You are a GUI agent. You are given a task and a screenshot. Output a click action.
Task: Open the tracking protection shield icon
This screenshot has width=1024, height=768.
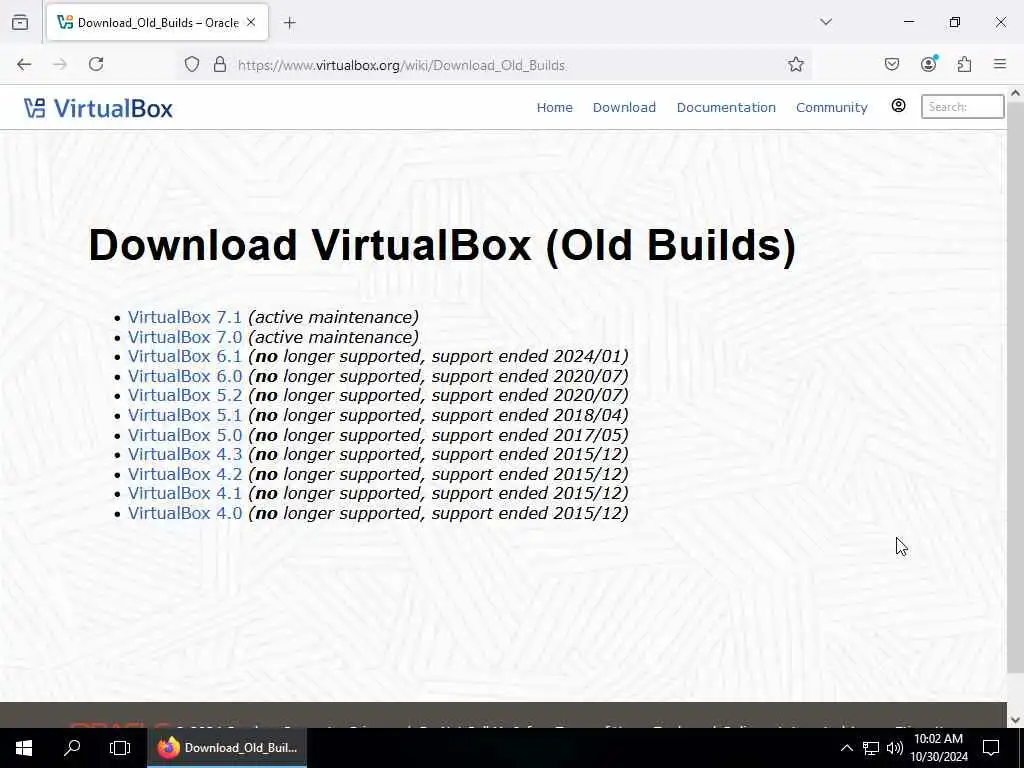pos(191,65)
